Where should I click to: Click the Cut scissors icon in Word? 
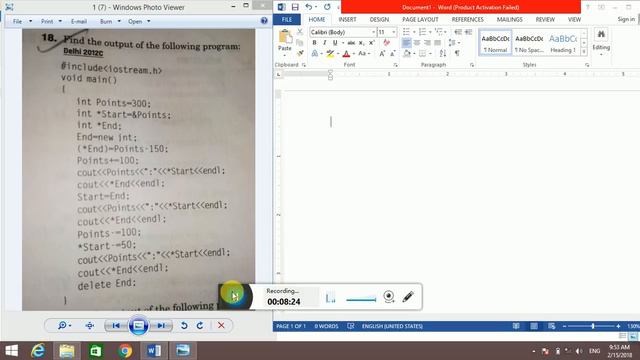click(300, 32)
